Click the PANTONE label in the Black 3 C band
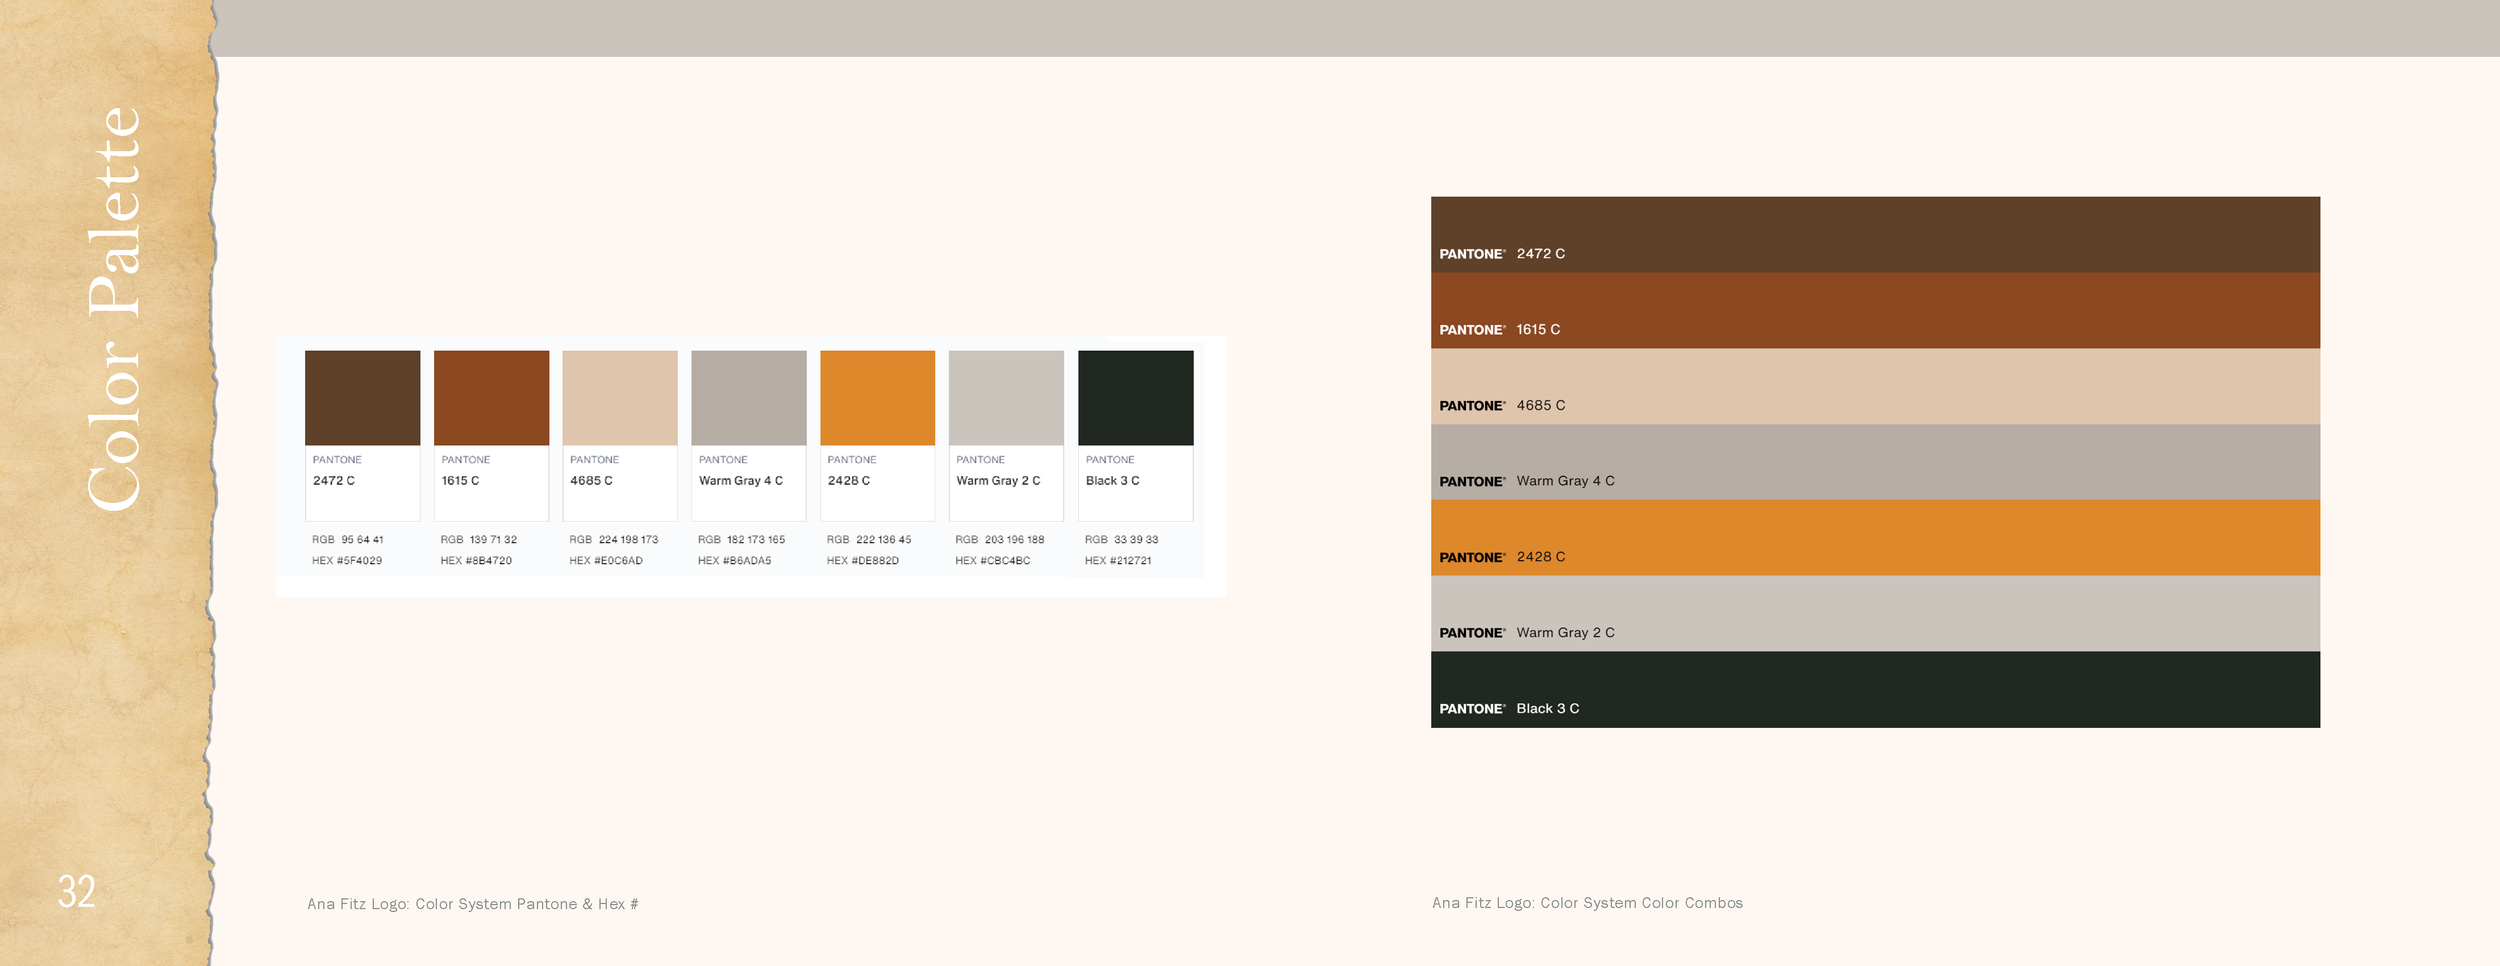 point(1472,709)
